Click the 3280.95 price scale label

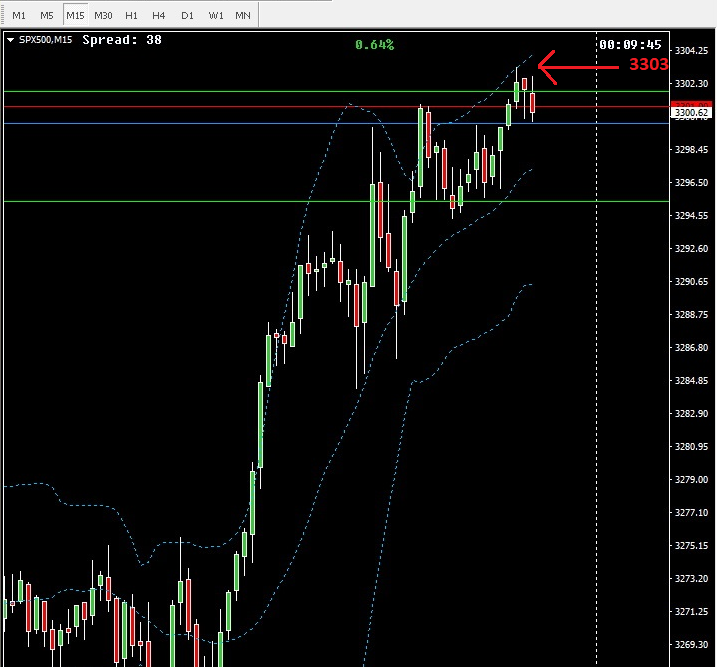click(x=691, y=446)
